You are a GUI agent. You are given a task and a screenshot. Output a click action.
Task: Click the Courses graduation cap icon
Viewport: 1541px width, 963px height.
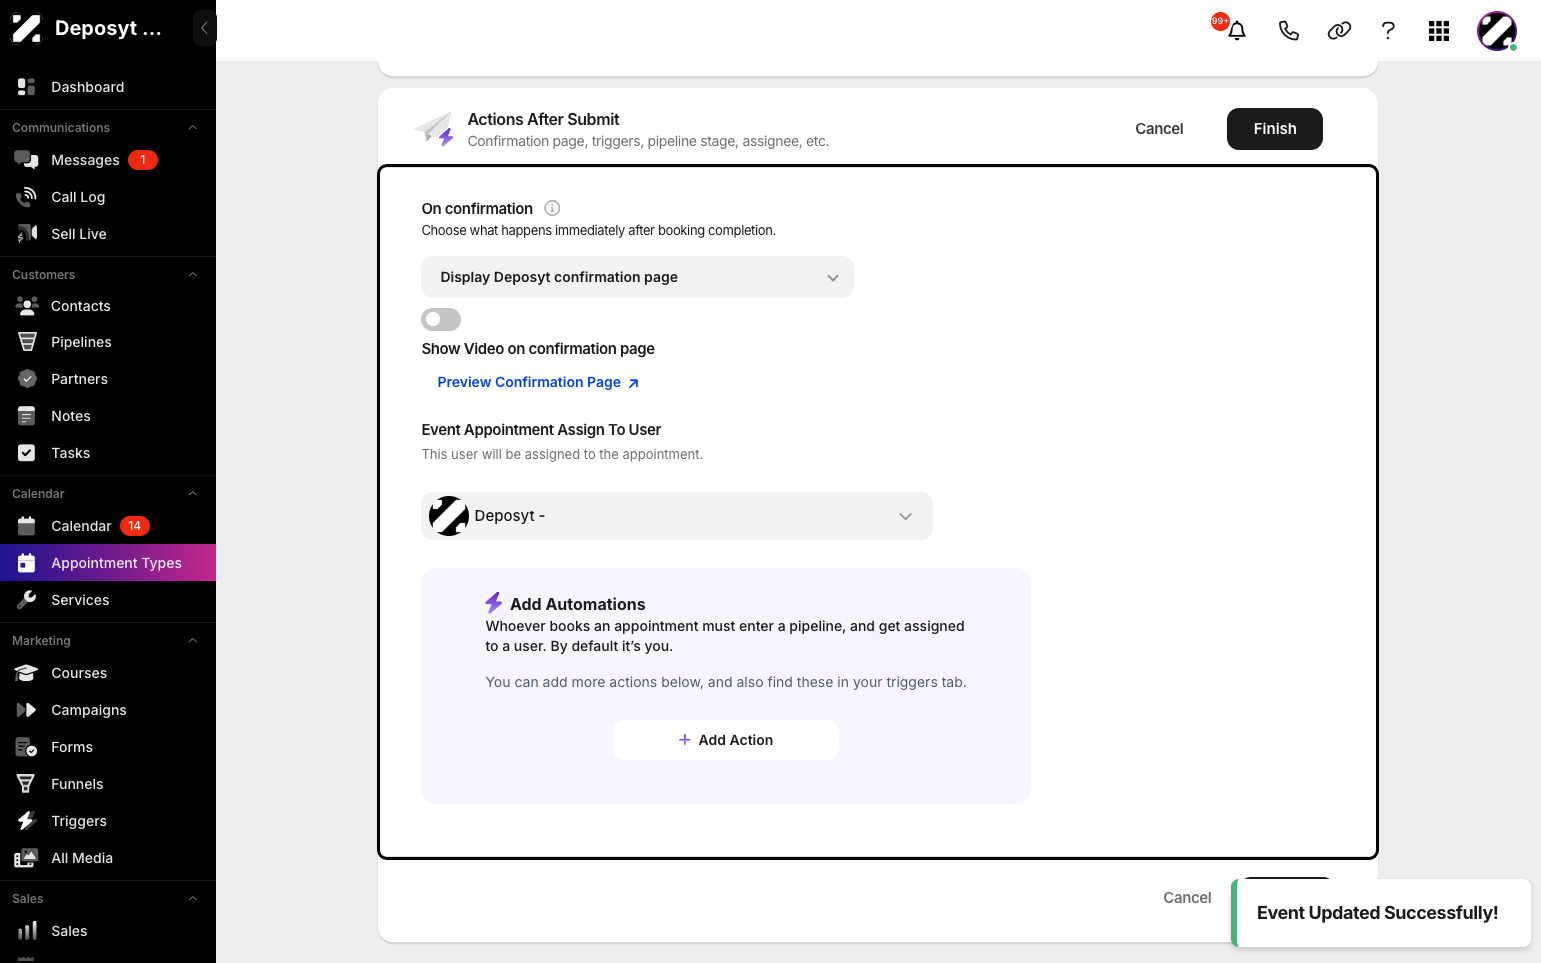click(x=27, y=673)
